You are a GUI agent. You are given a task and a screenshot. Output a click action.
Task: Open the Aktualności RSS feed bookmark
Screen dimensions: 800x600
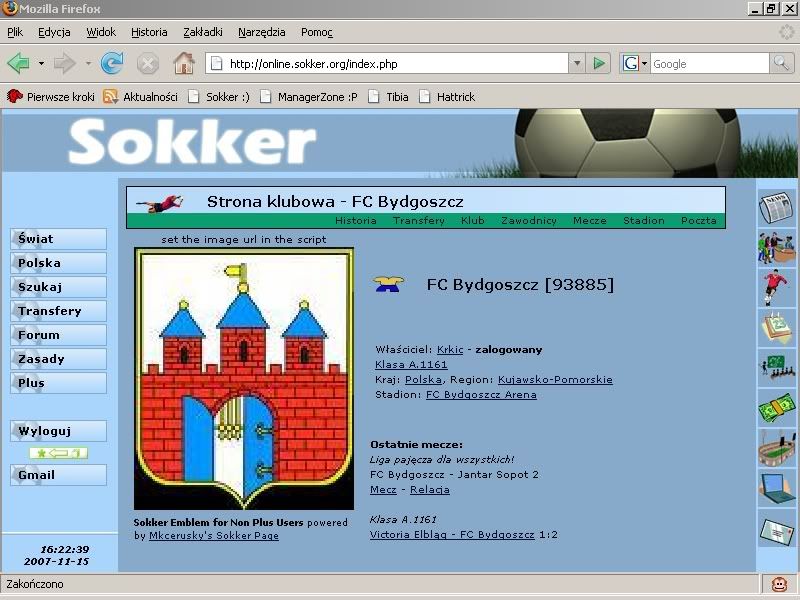point(140,97)
